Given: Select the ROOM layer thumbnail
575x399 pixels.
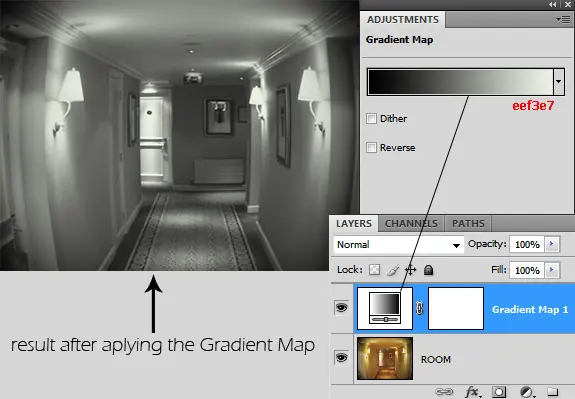Looking at the screenshot, I should pyautogui.click(x=385, y=358).
